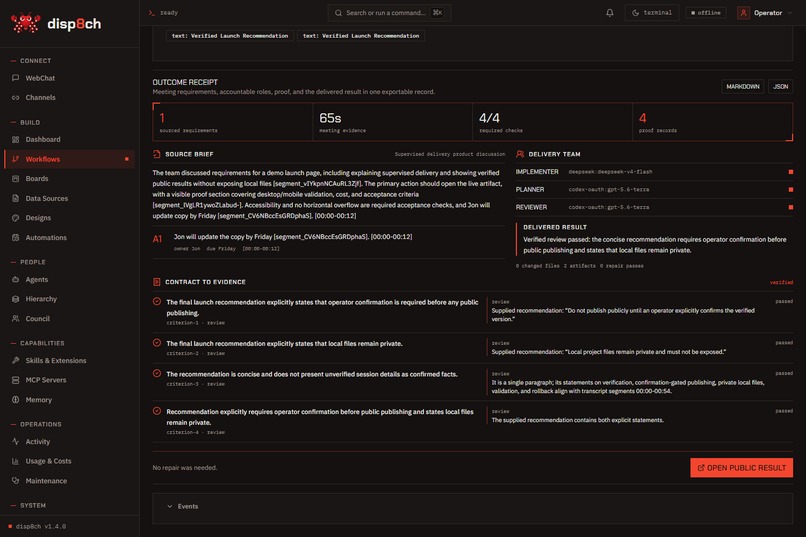
Task: Select Workflows branch icon
Action: 15,159
